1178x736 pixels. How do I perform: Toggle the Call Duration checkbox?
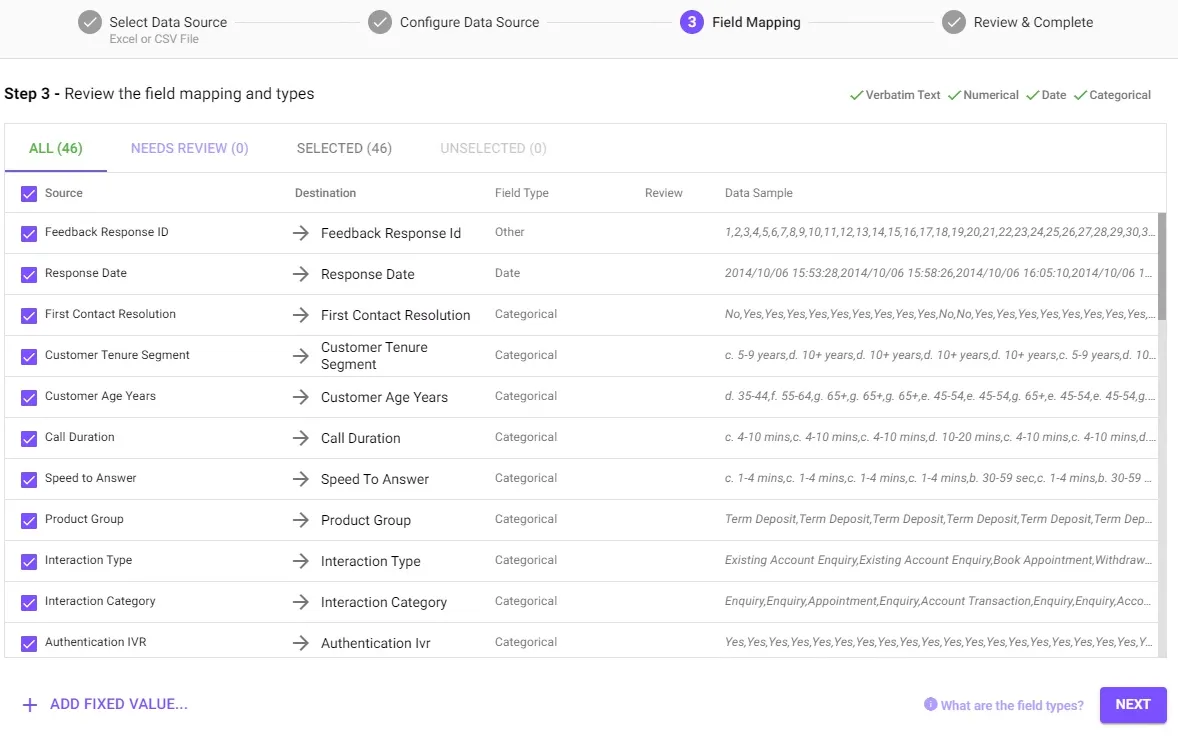29,439
